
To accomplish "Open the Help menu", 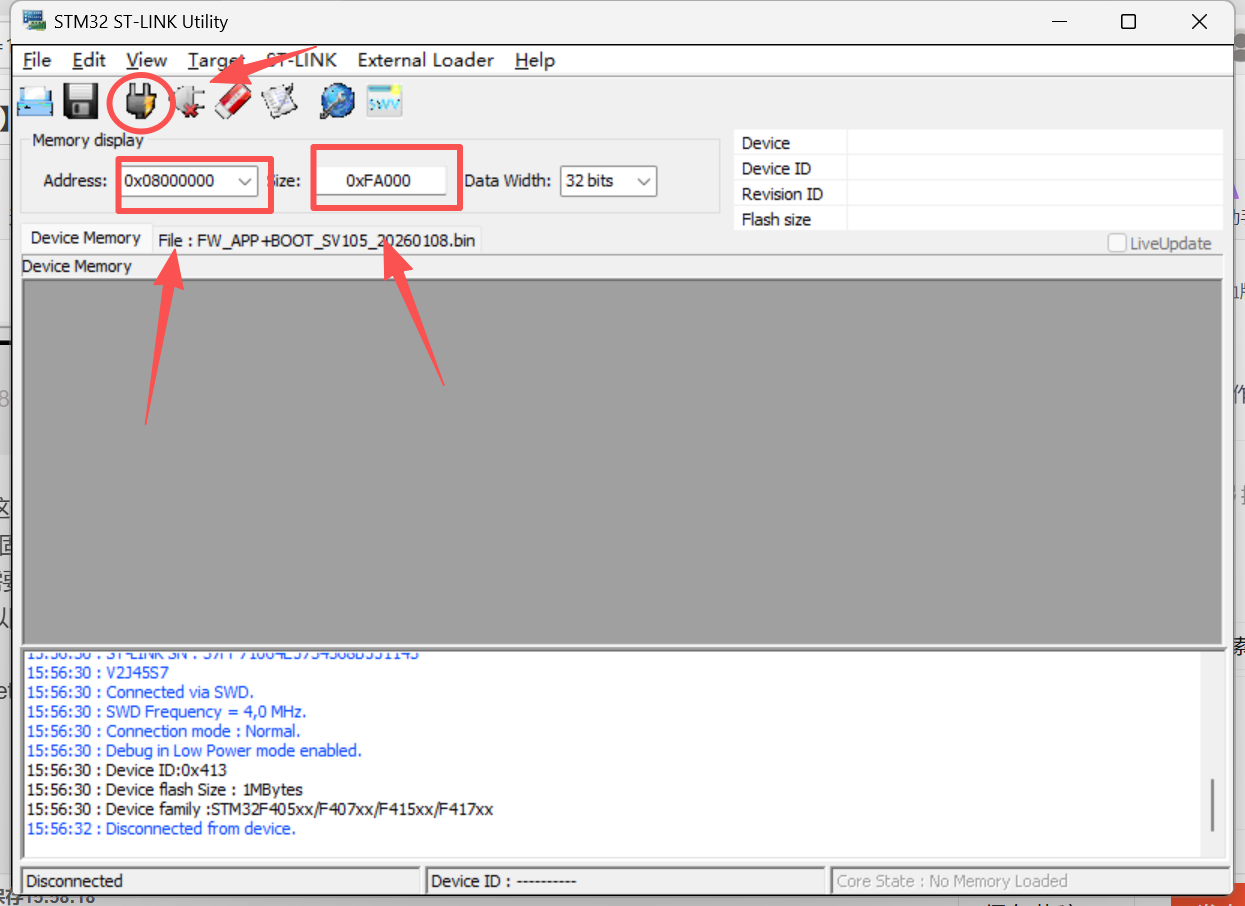I will pos(535,60).
